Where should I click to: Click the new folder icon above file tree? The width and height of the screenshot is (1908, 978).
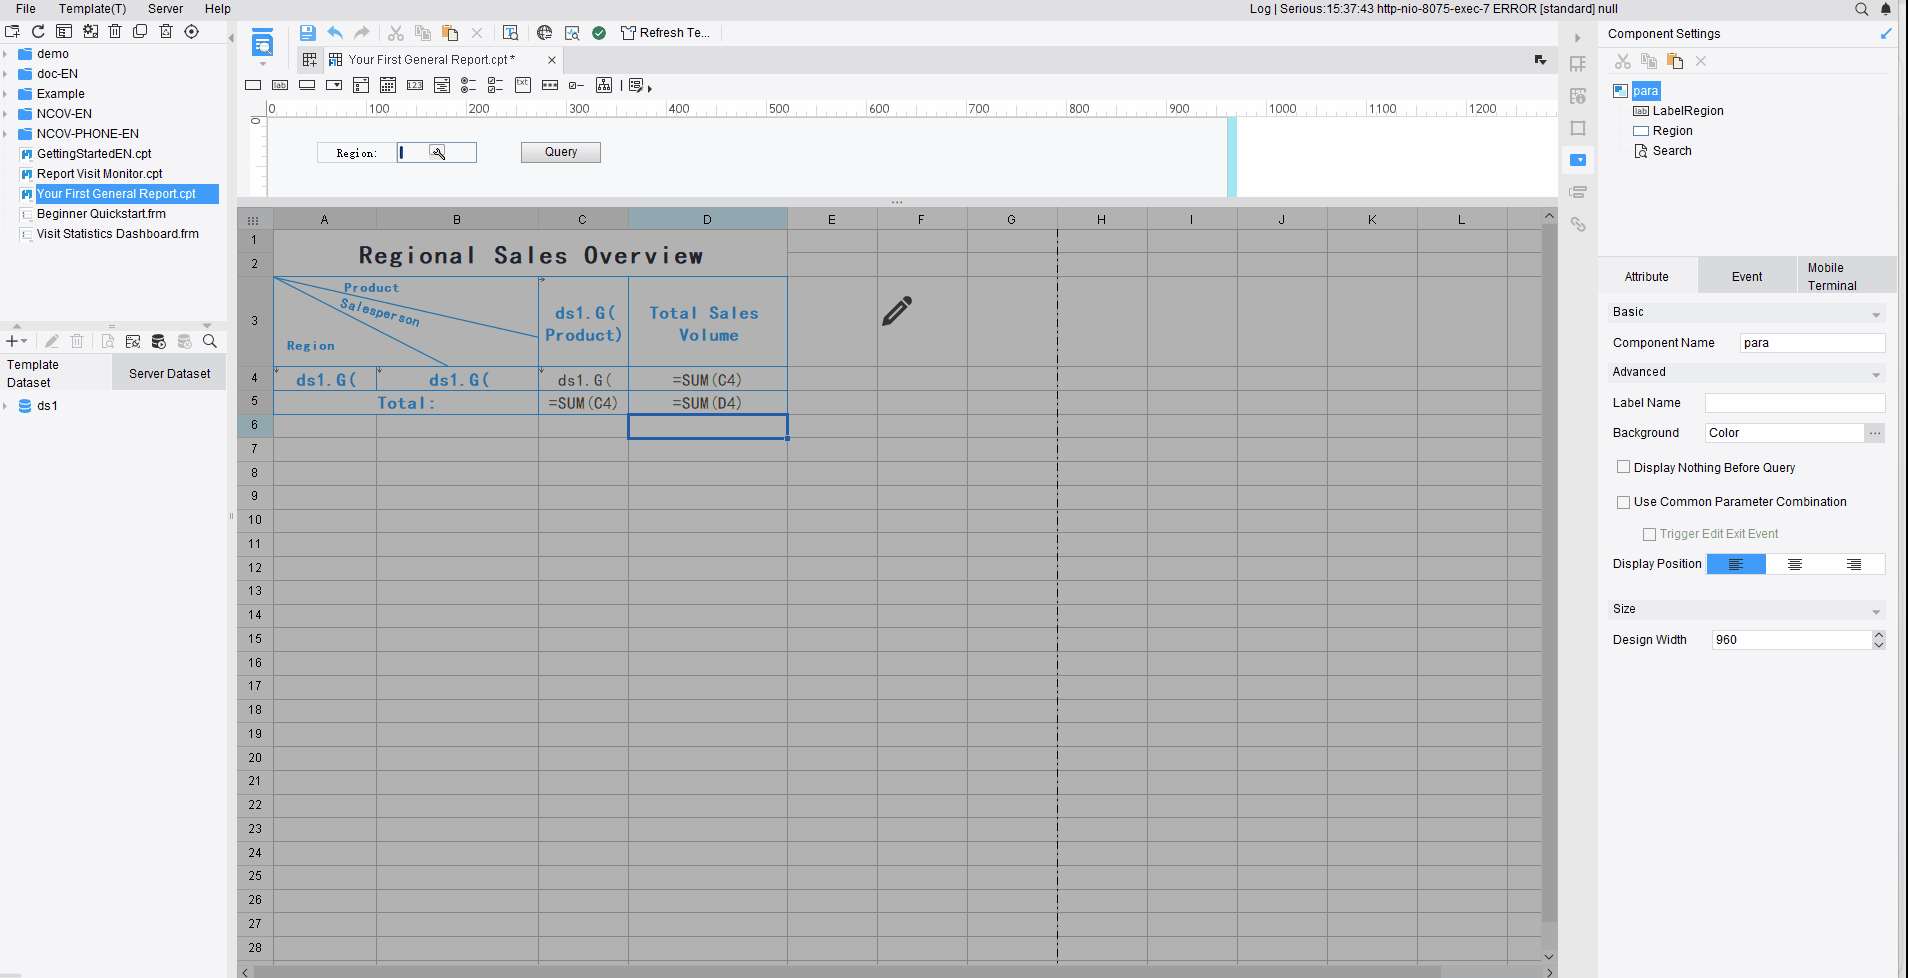tap(12, 32)
